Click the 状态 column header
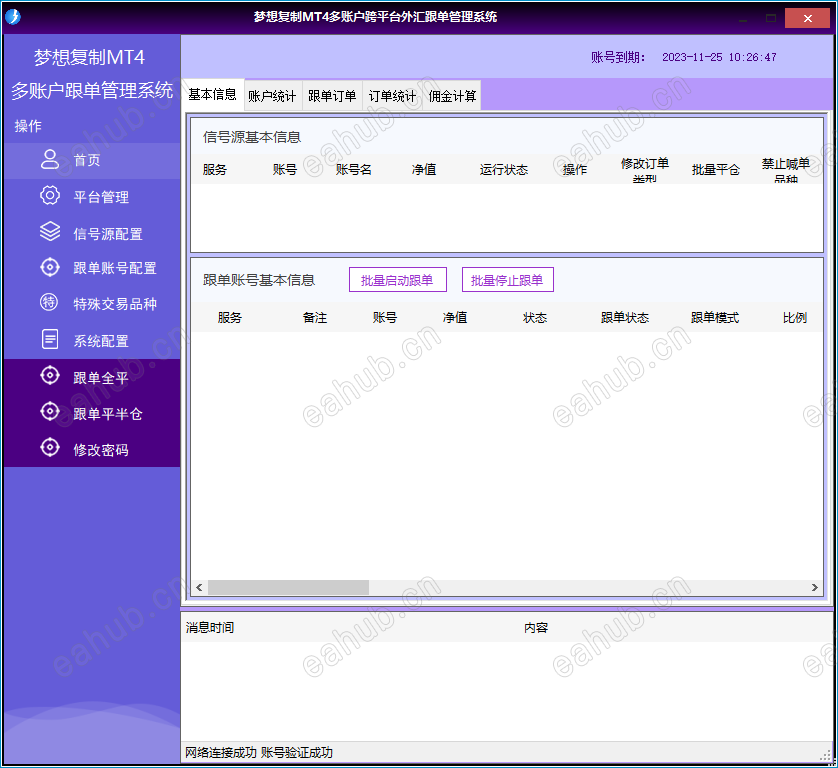 pyautogui.click(x=535, y=318)
